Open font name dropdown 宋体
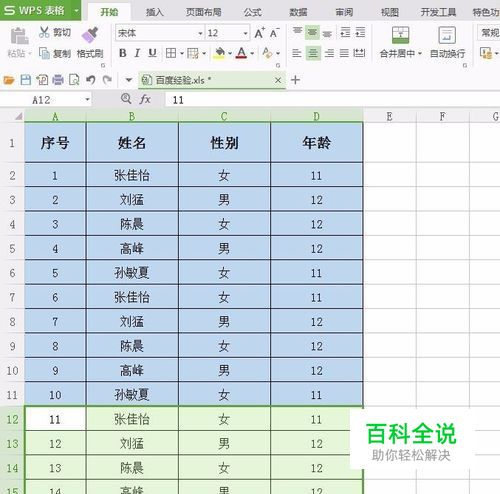This screenshot has height=494, width=500. point(200,33)
